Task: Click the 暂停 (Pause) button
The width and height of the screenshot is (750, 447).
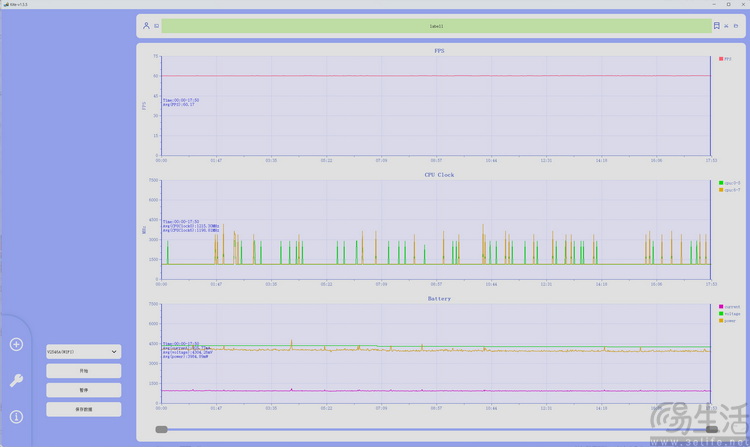Action: coord(83,390)
